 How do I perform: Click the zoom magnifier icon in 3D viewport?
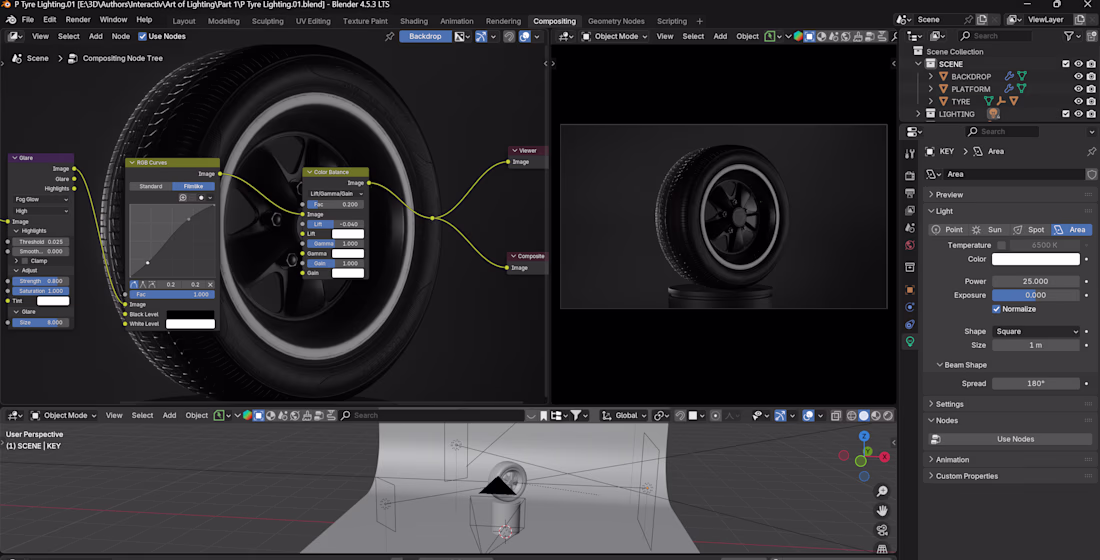882,491
